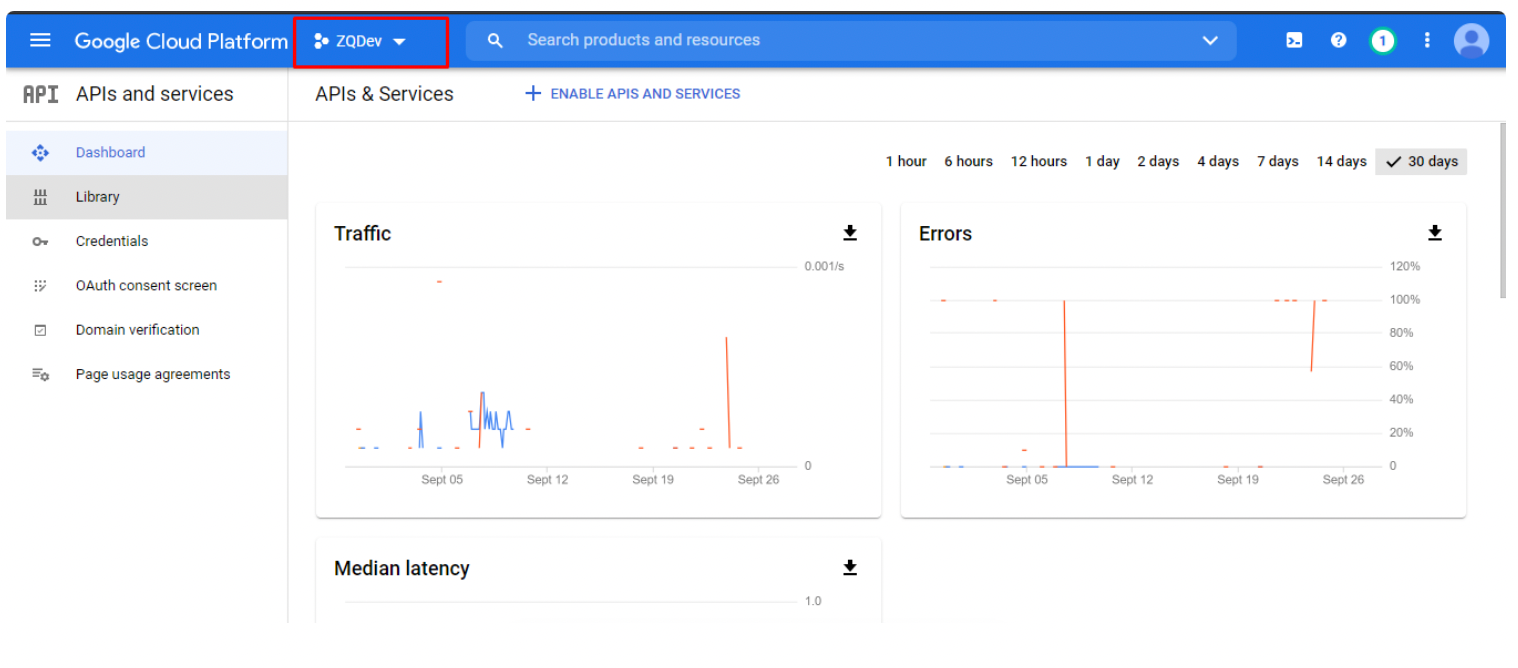Select the 7 days time range
This screenshot has height=668, width=1518.
point(1278,162)
